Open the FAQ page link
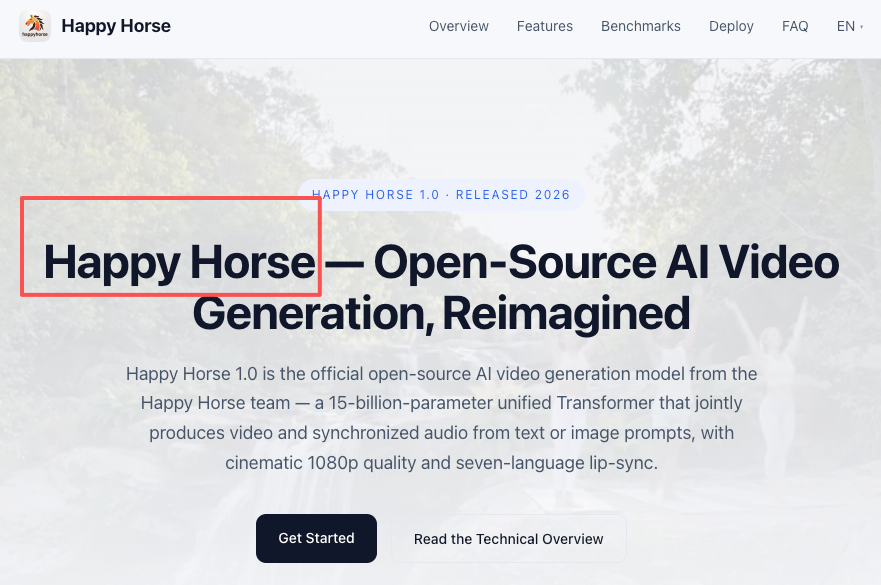The width and height of the screenshot is (881, 585). click(x=795, y=26)
